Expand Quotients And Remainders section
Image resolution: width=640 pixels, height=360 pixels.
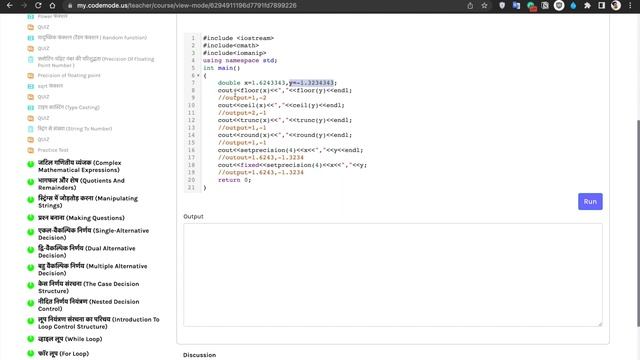(81, 184)
